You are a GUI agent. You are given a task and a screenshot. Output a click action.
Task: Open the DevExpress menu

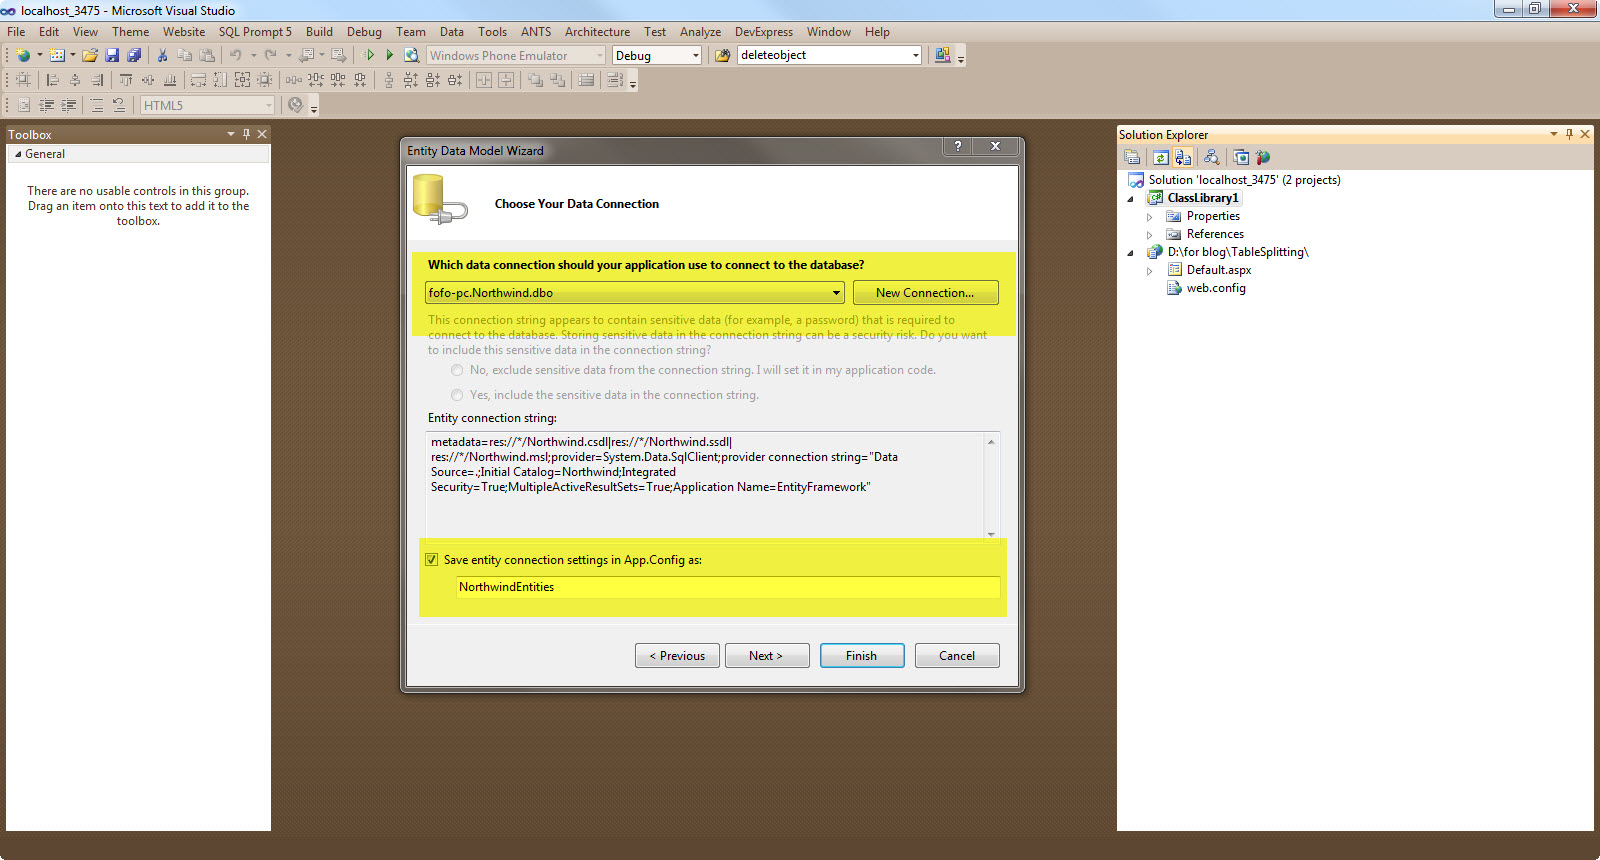tap(763, 32)
